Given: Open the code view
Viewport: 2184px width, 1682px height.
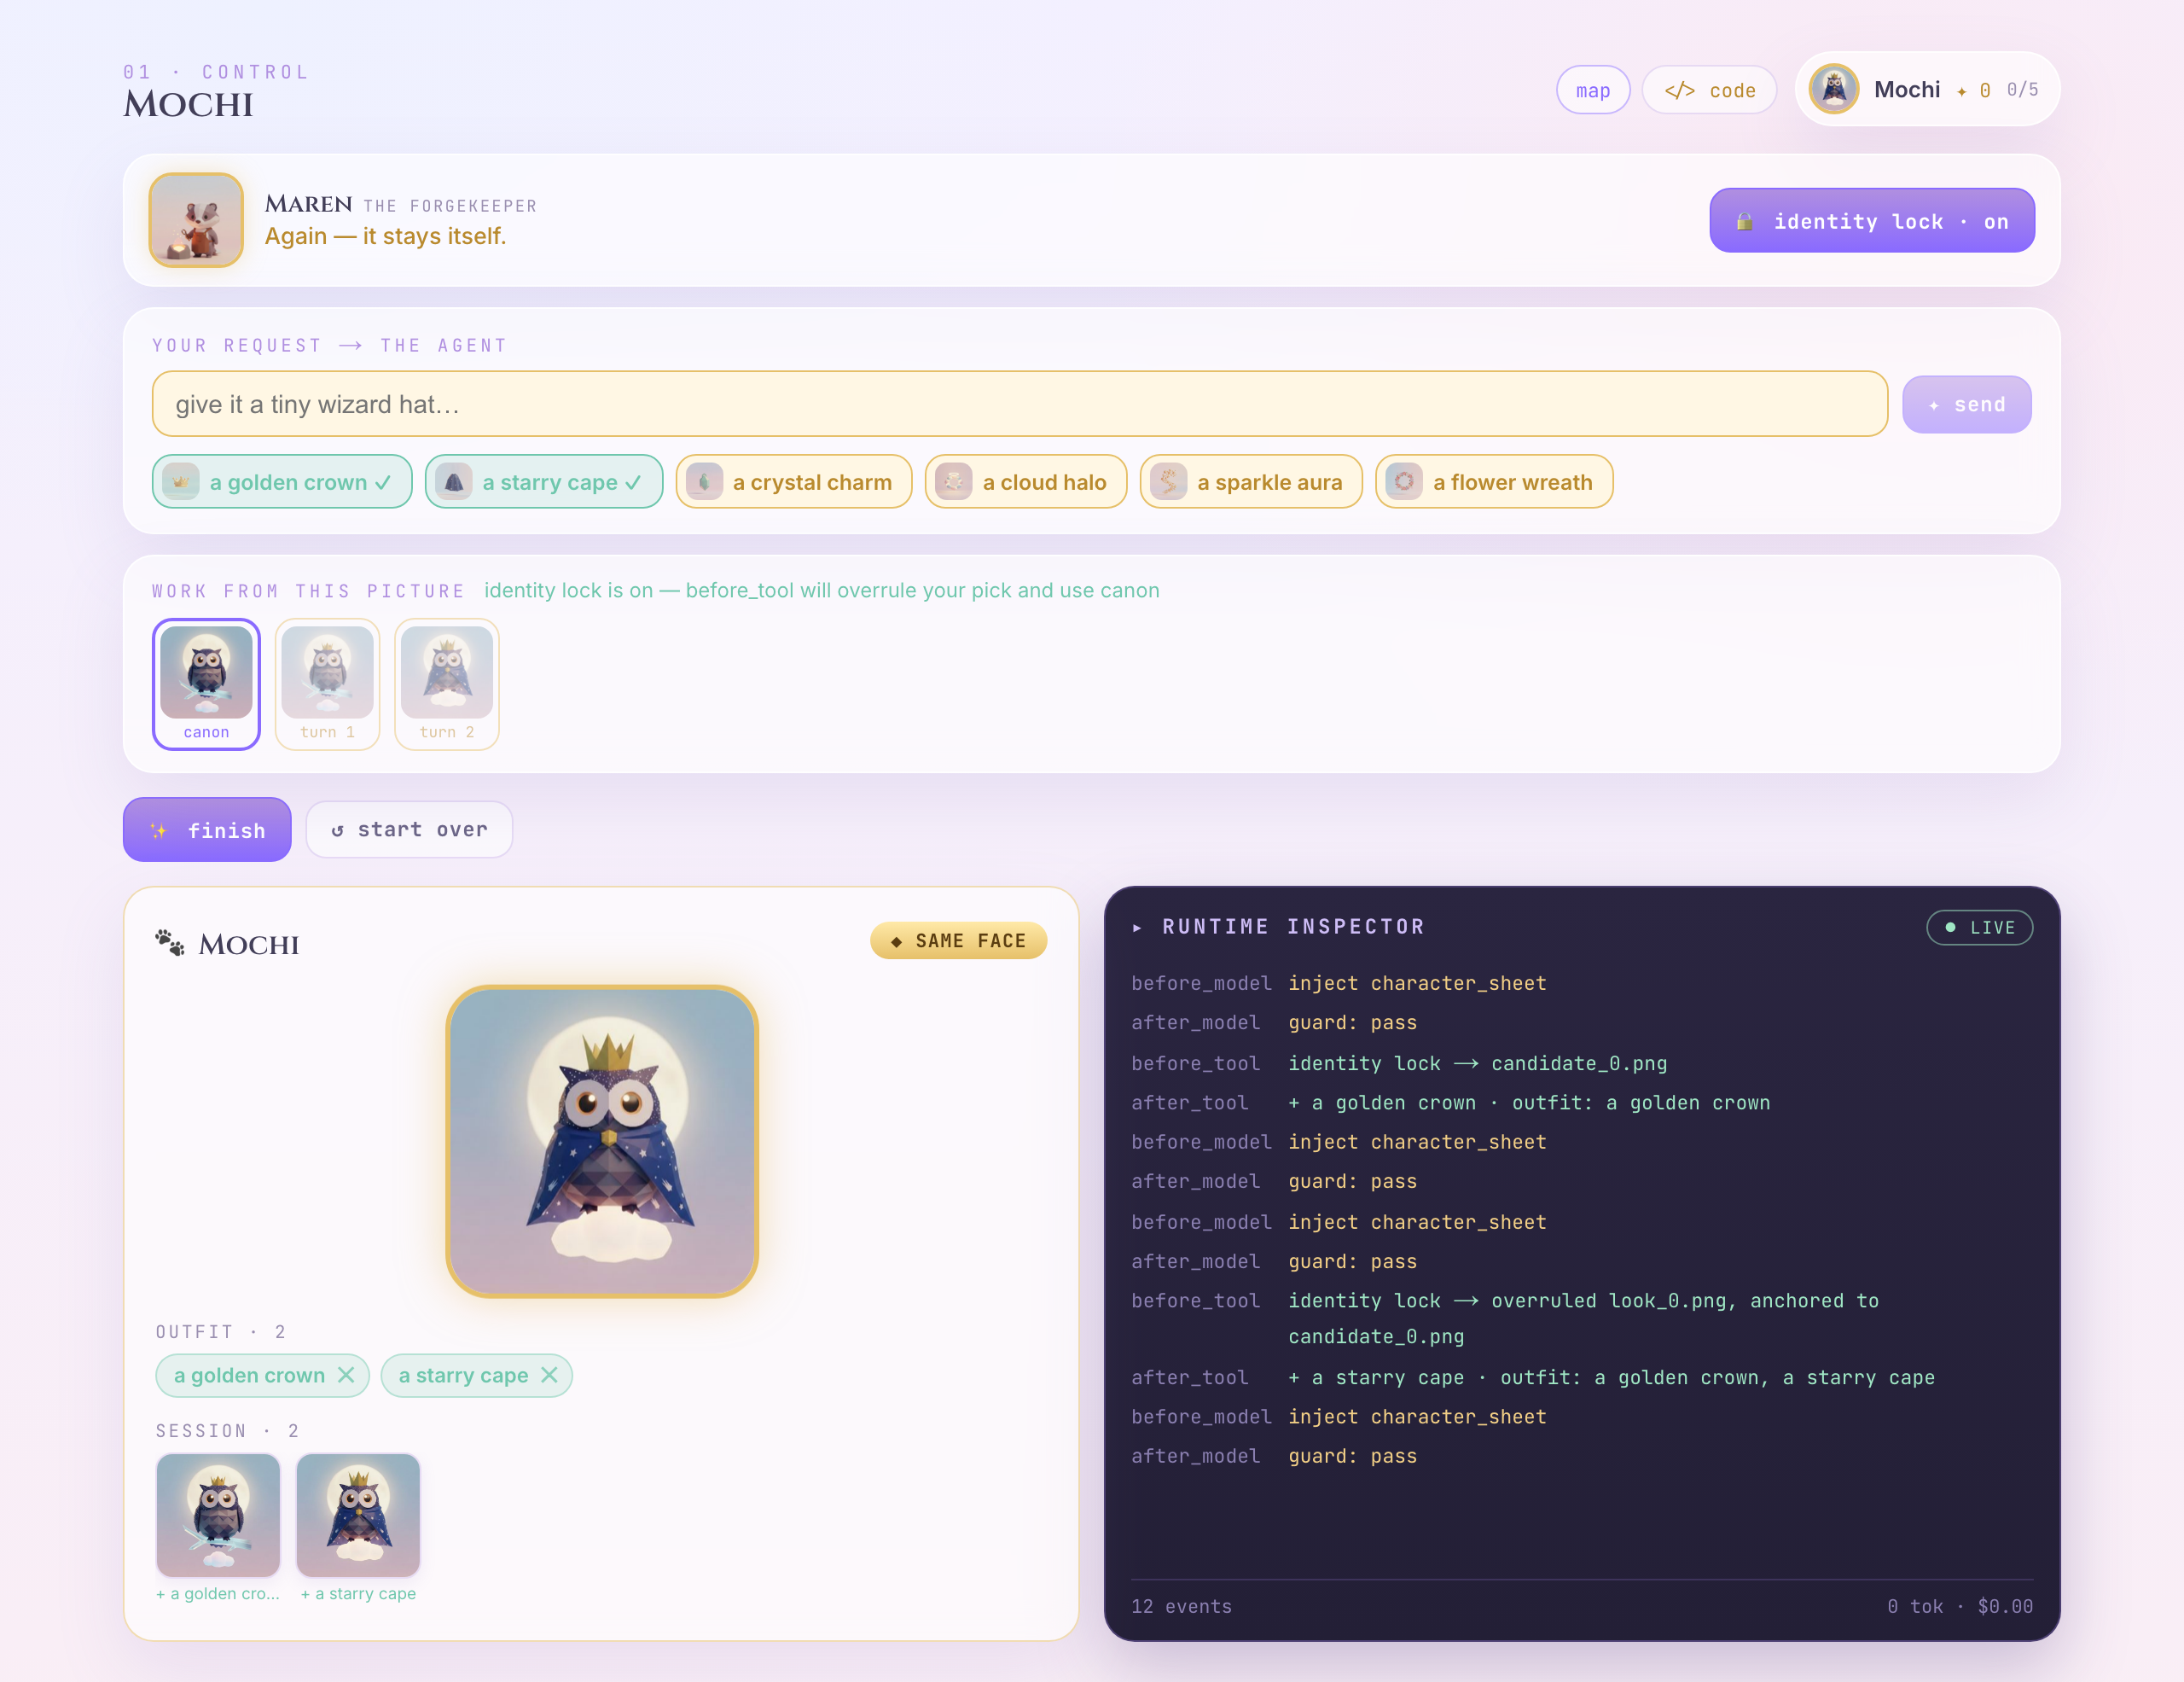Looking at the screenshot, I should 1709,90.
